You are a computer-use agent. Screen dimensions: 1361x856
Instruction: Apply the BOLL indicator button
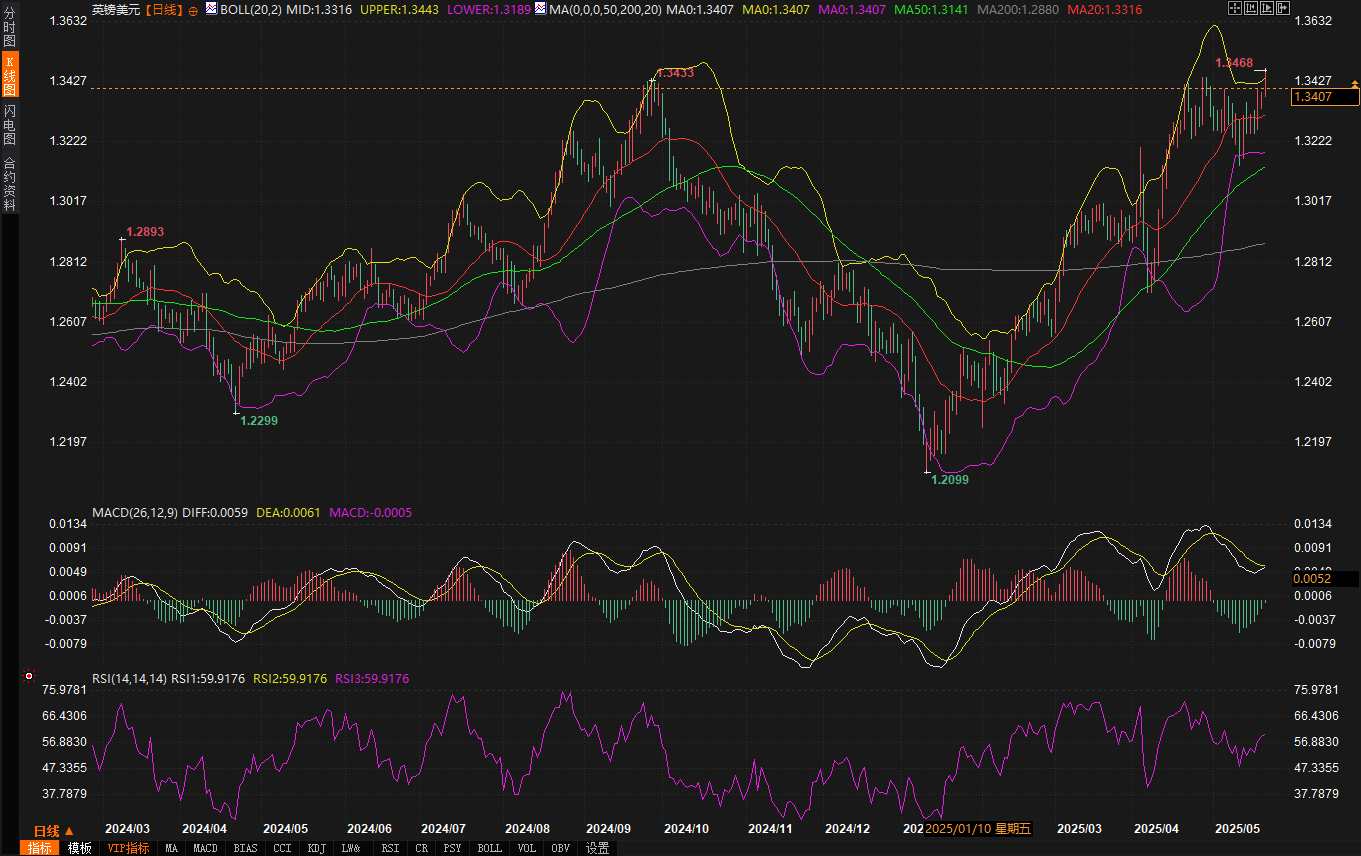coord(489,848)
